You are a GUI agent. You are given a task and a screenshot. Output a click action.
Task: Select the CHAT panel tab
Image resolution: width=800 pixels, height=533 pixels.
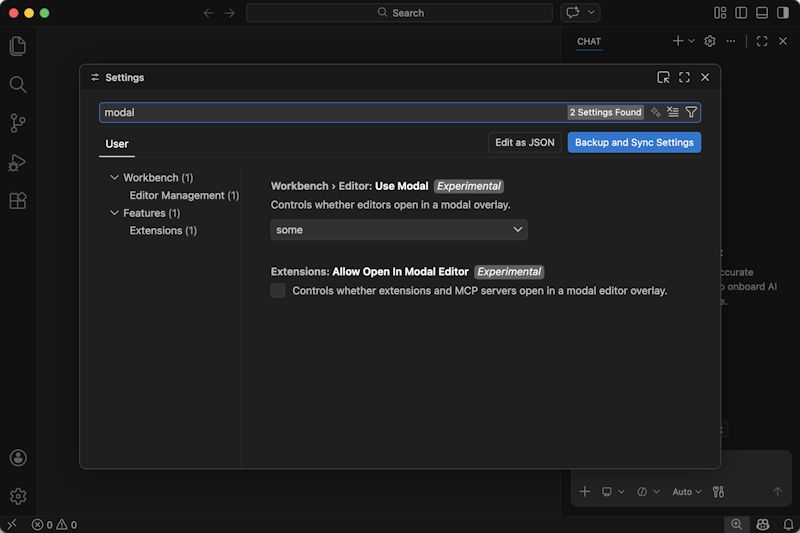[x=589, y=41]
